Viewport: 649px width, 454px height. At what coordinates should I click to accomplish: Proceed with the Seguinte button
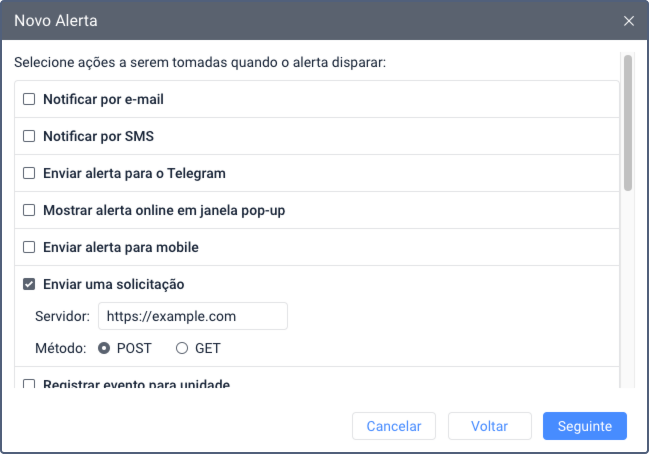tap(585, 426)
